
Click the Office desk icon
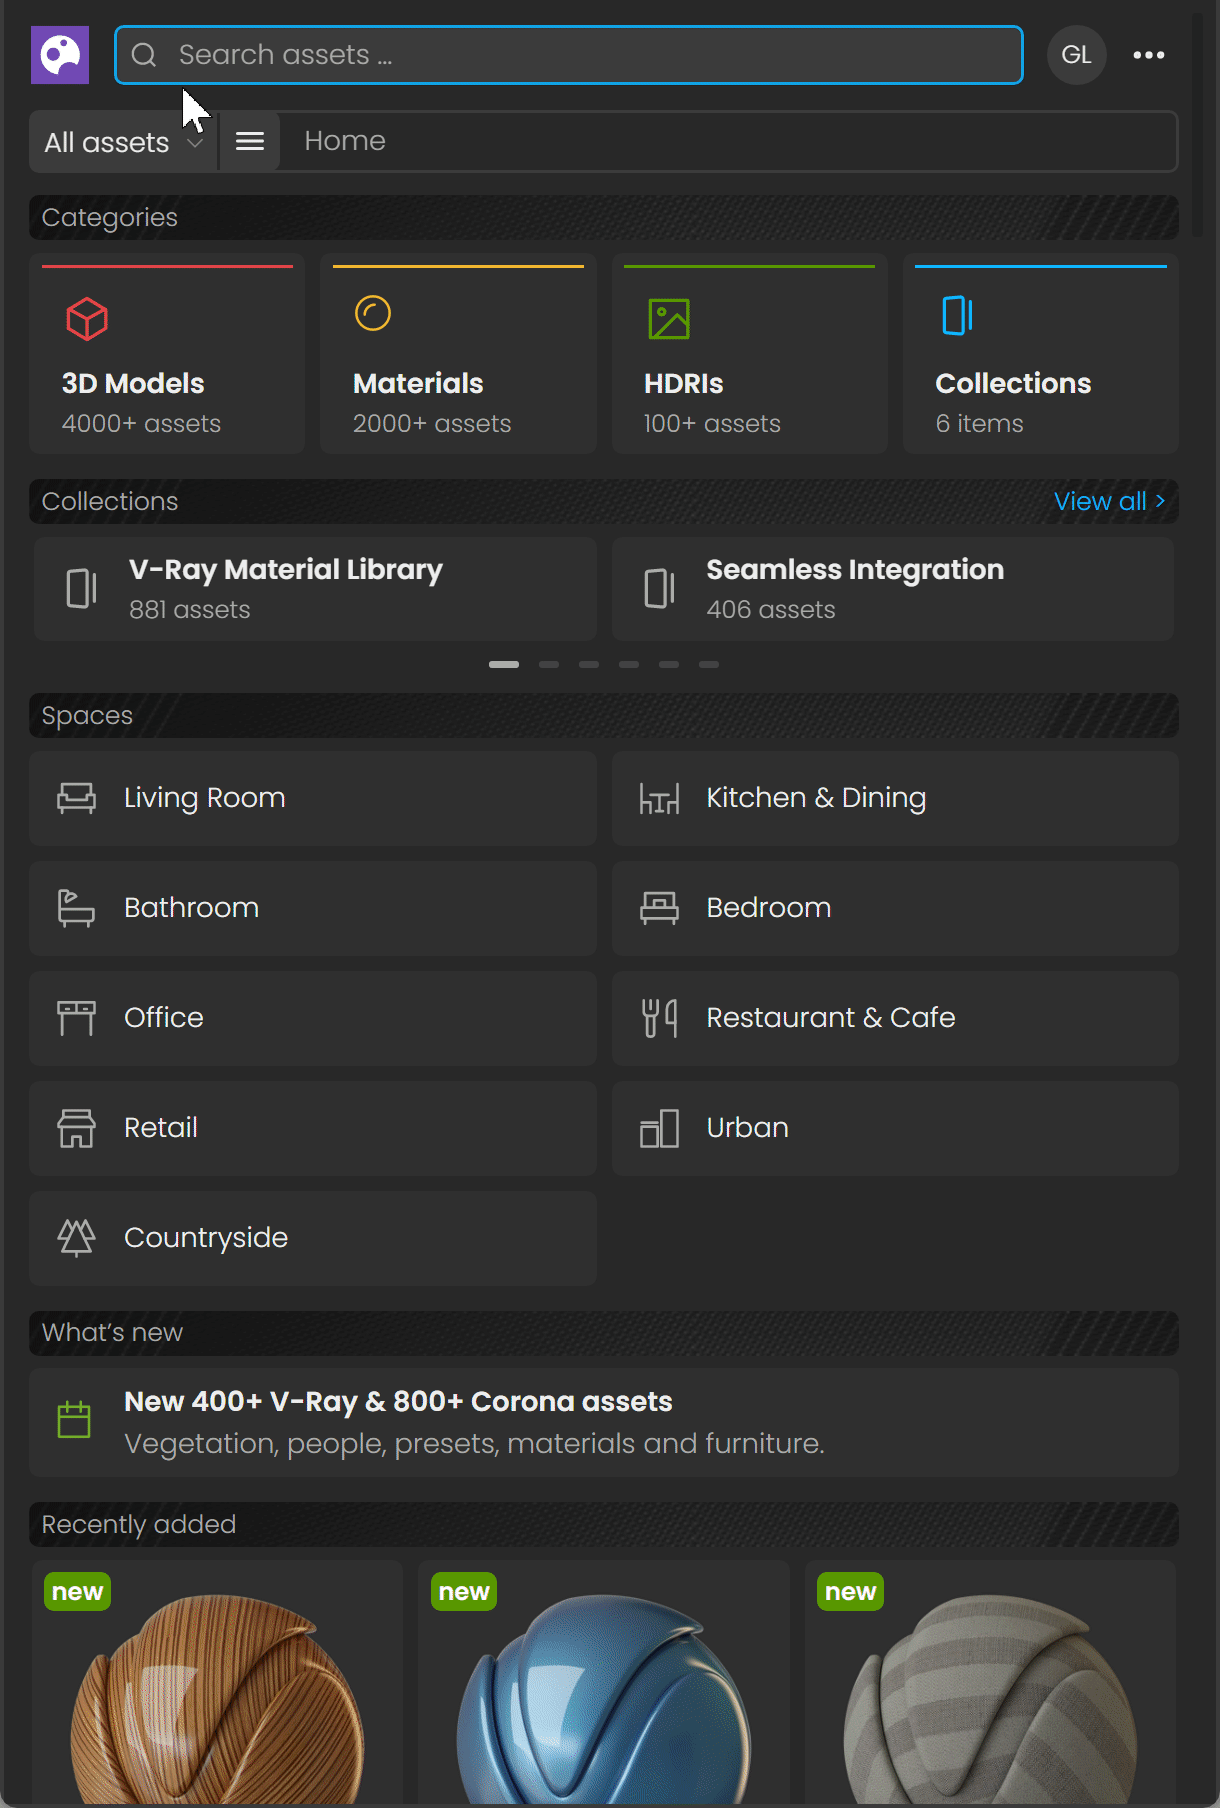click(77, 1018)
